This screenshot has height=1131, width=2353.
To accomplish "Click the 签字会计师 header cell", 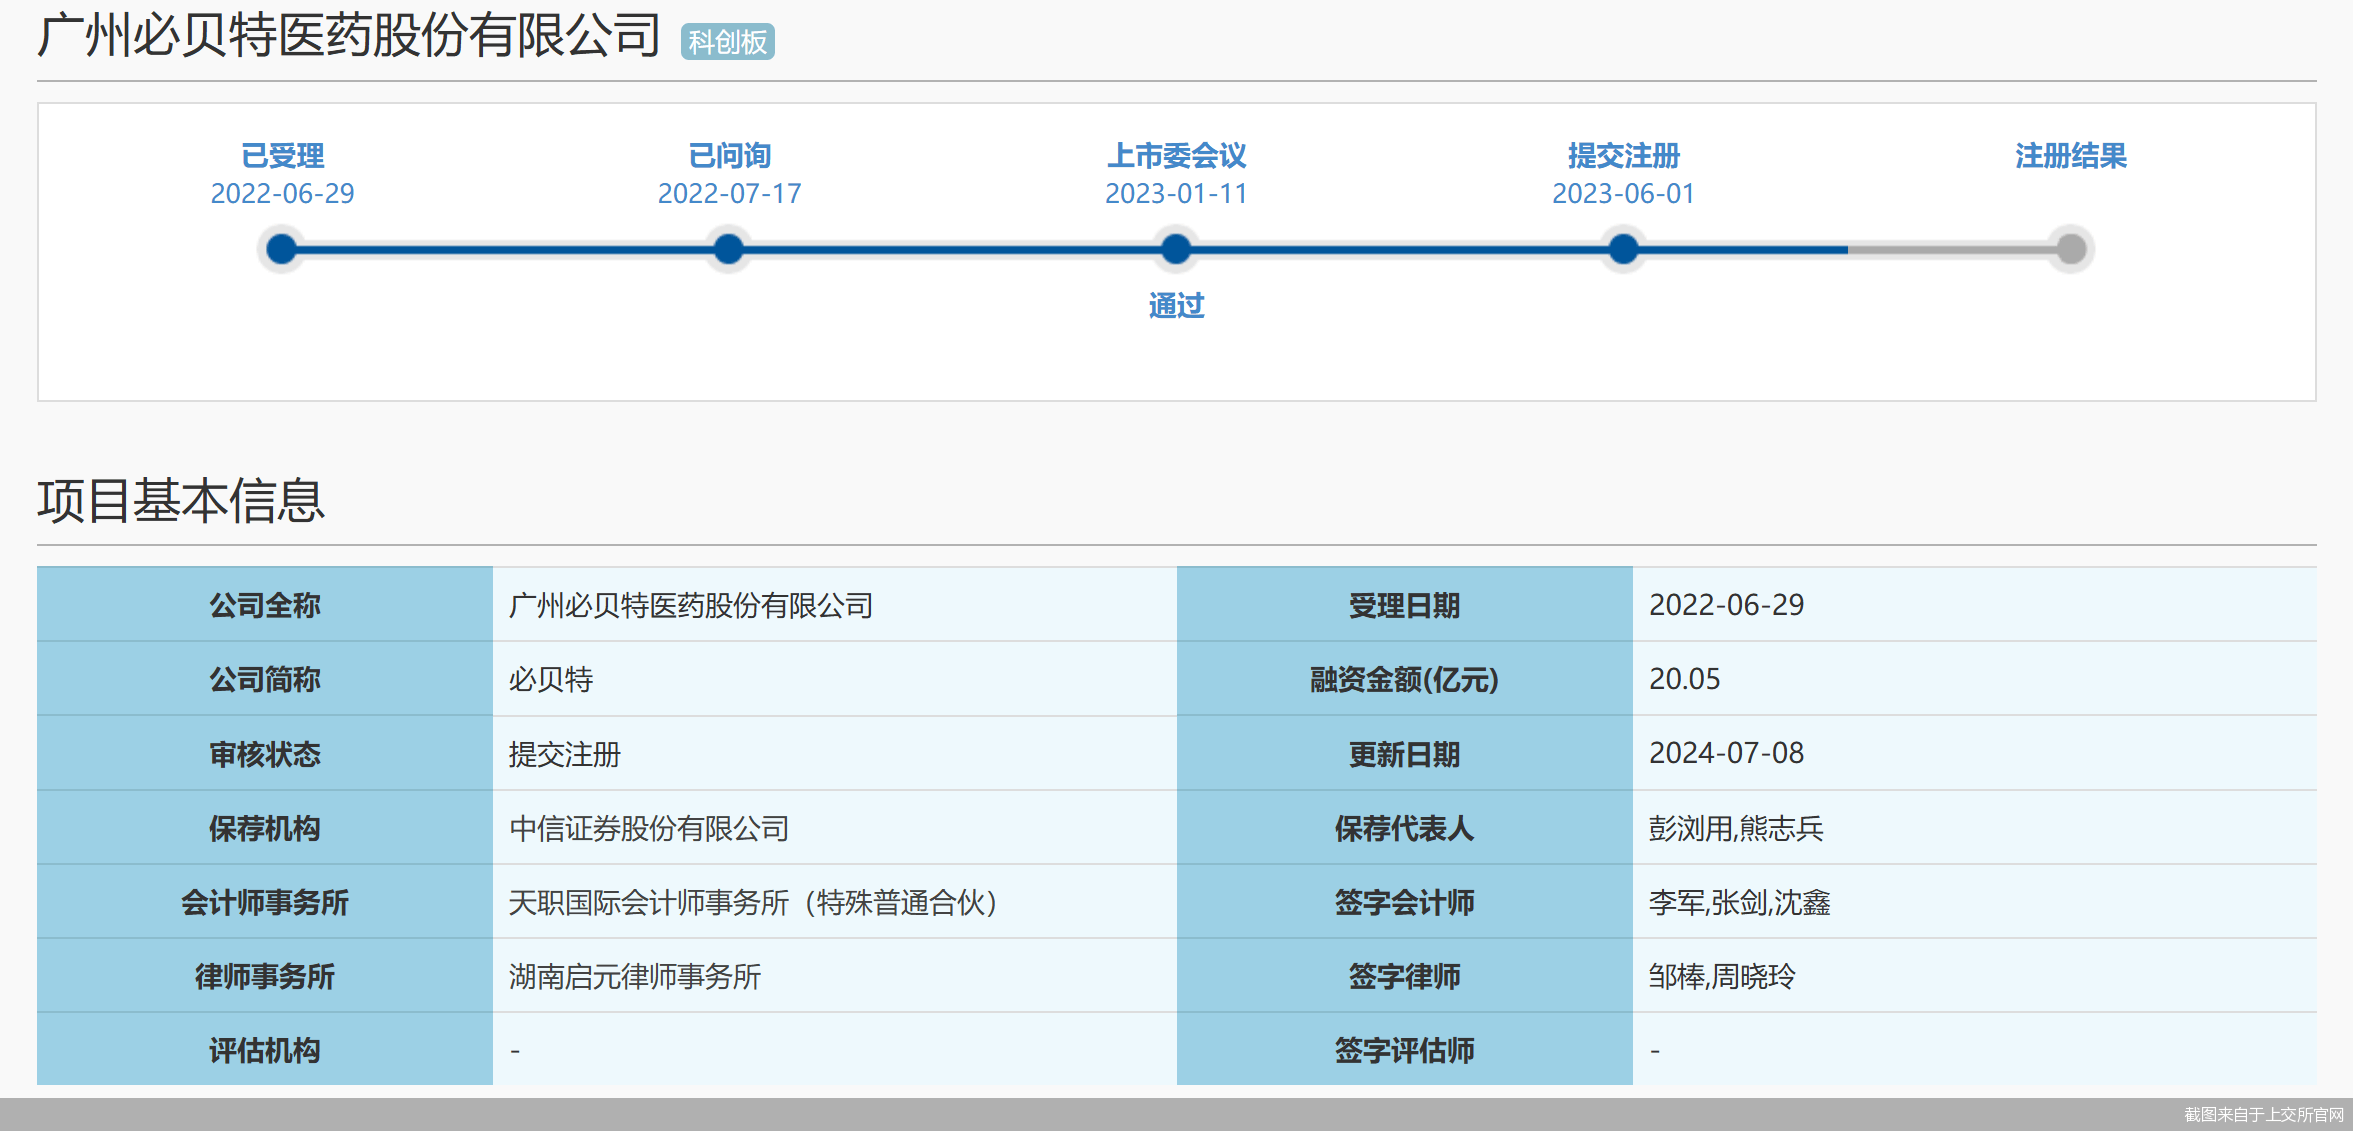I will [1405, 901].
